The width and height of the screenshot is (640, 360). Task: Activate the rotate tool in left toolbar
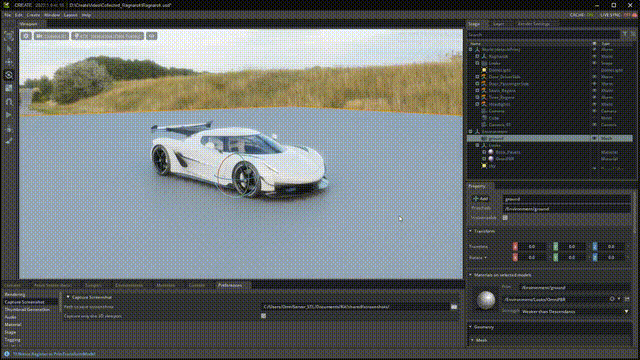(9, 75)
